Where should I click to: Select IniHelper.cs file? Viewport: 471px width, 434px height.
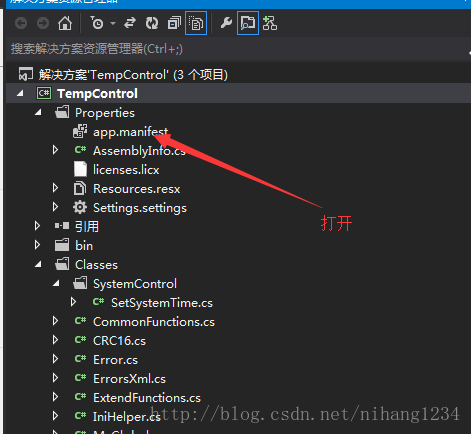[127, 417]
